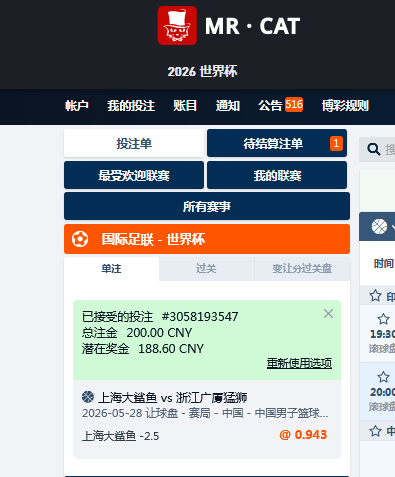Show 最受欢迎联赛 popular leagues

(x=134, y=175)
